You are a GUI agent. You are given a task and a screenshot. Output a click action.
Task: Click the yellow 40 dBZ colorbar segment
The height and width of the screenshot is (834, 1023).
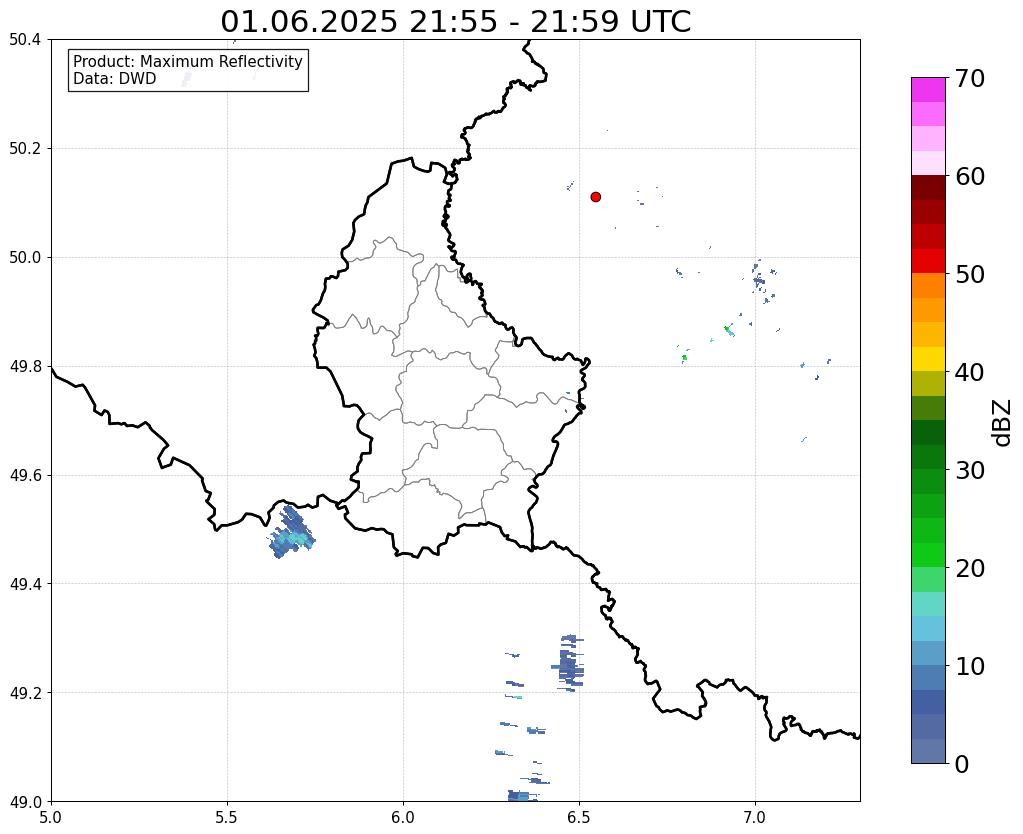point(928,359)
